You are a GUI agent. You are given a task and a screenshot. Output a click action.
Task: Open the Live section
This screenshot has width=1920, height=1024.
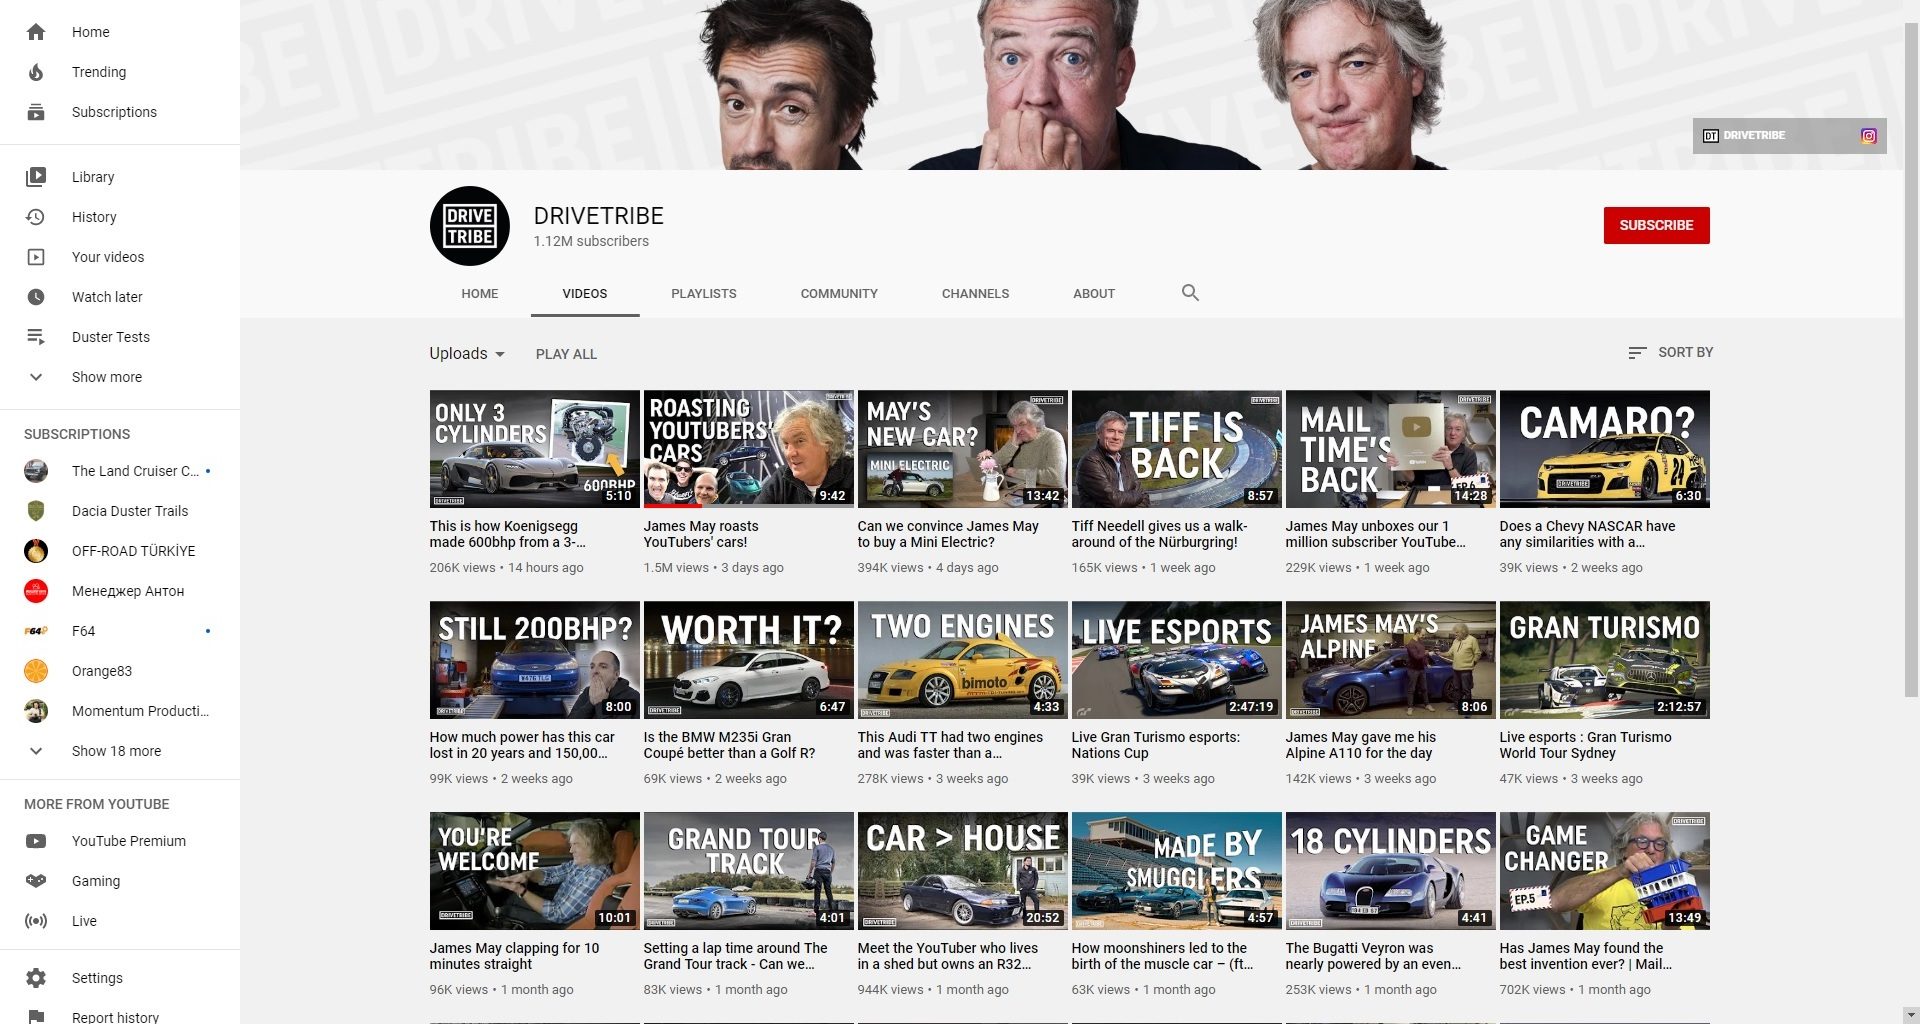coord(84,921)
